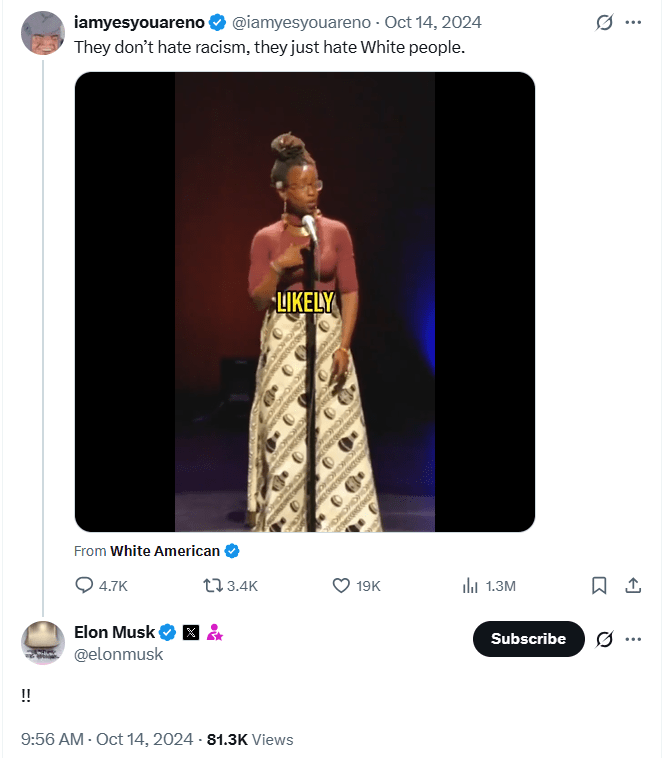Like the post with 19K likes
This screenshot has width=666, height=758.
click(341, 586)
